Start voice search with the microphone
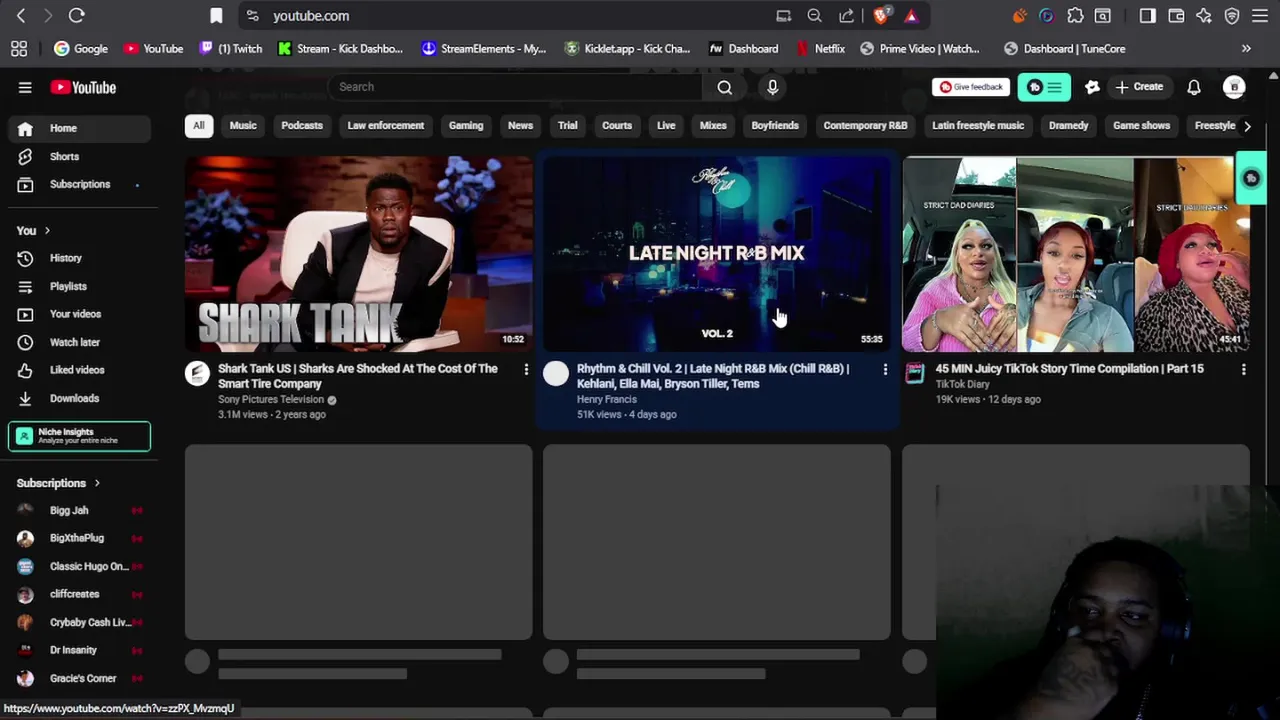 pos(772,87)
